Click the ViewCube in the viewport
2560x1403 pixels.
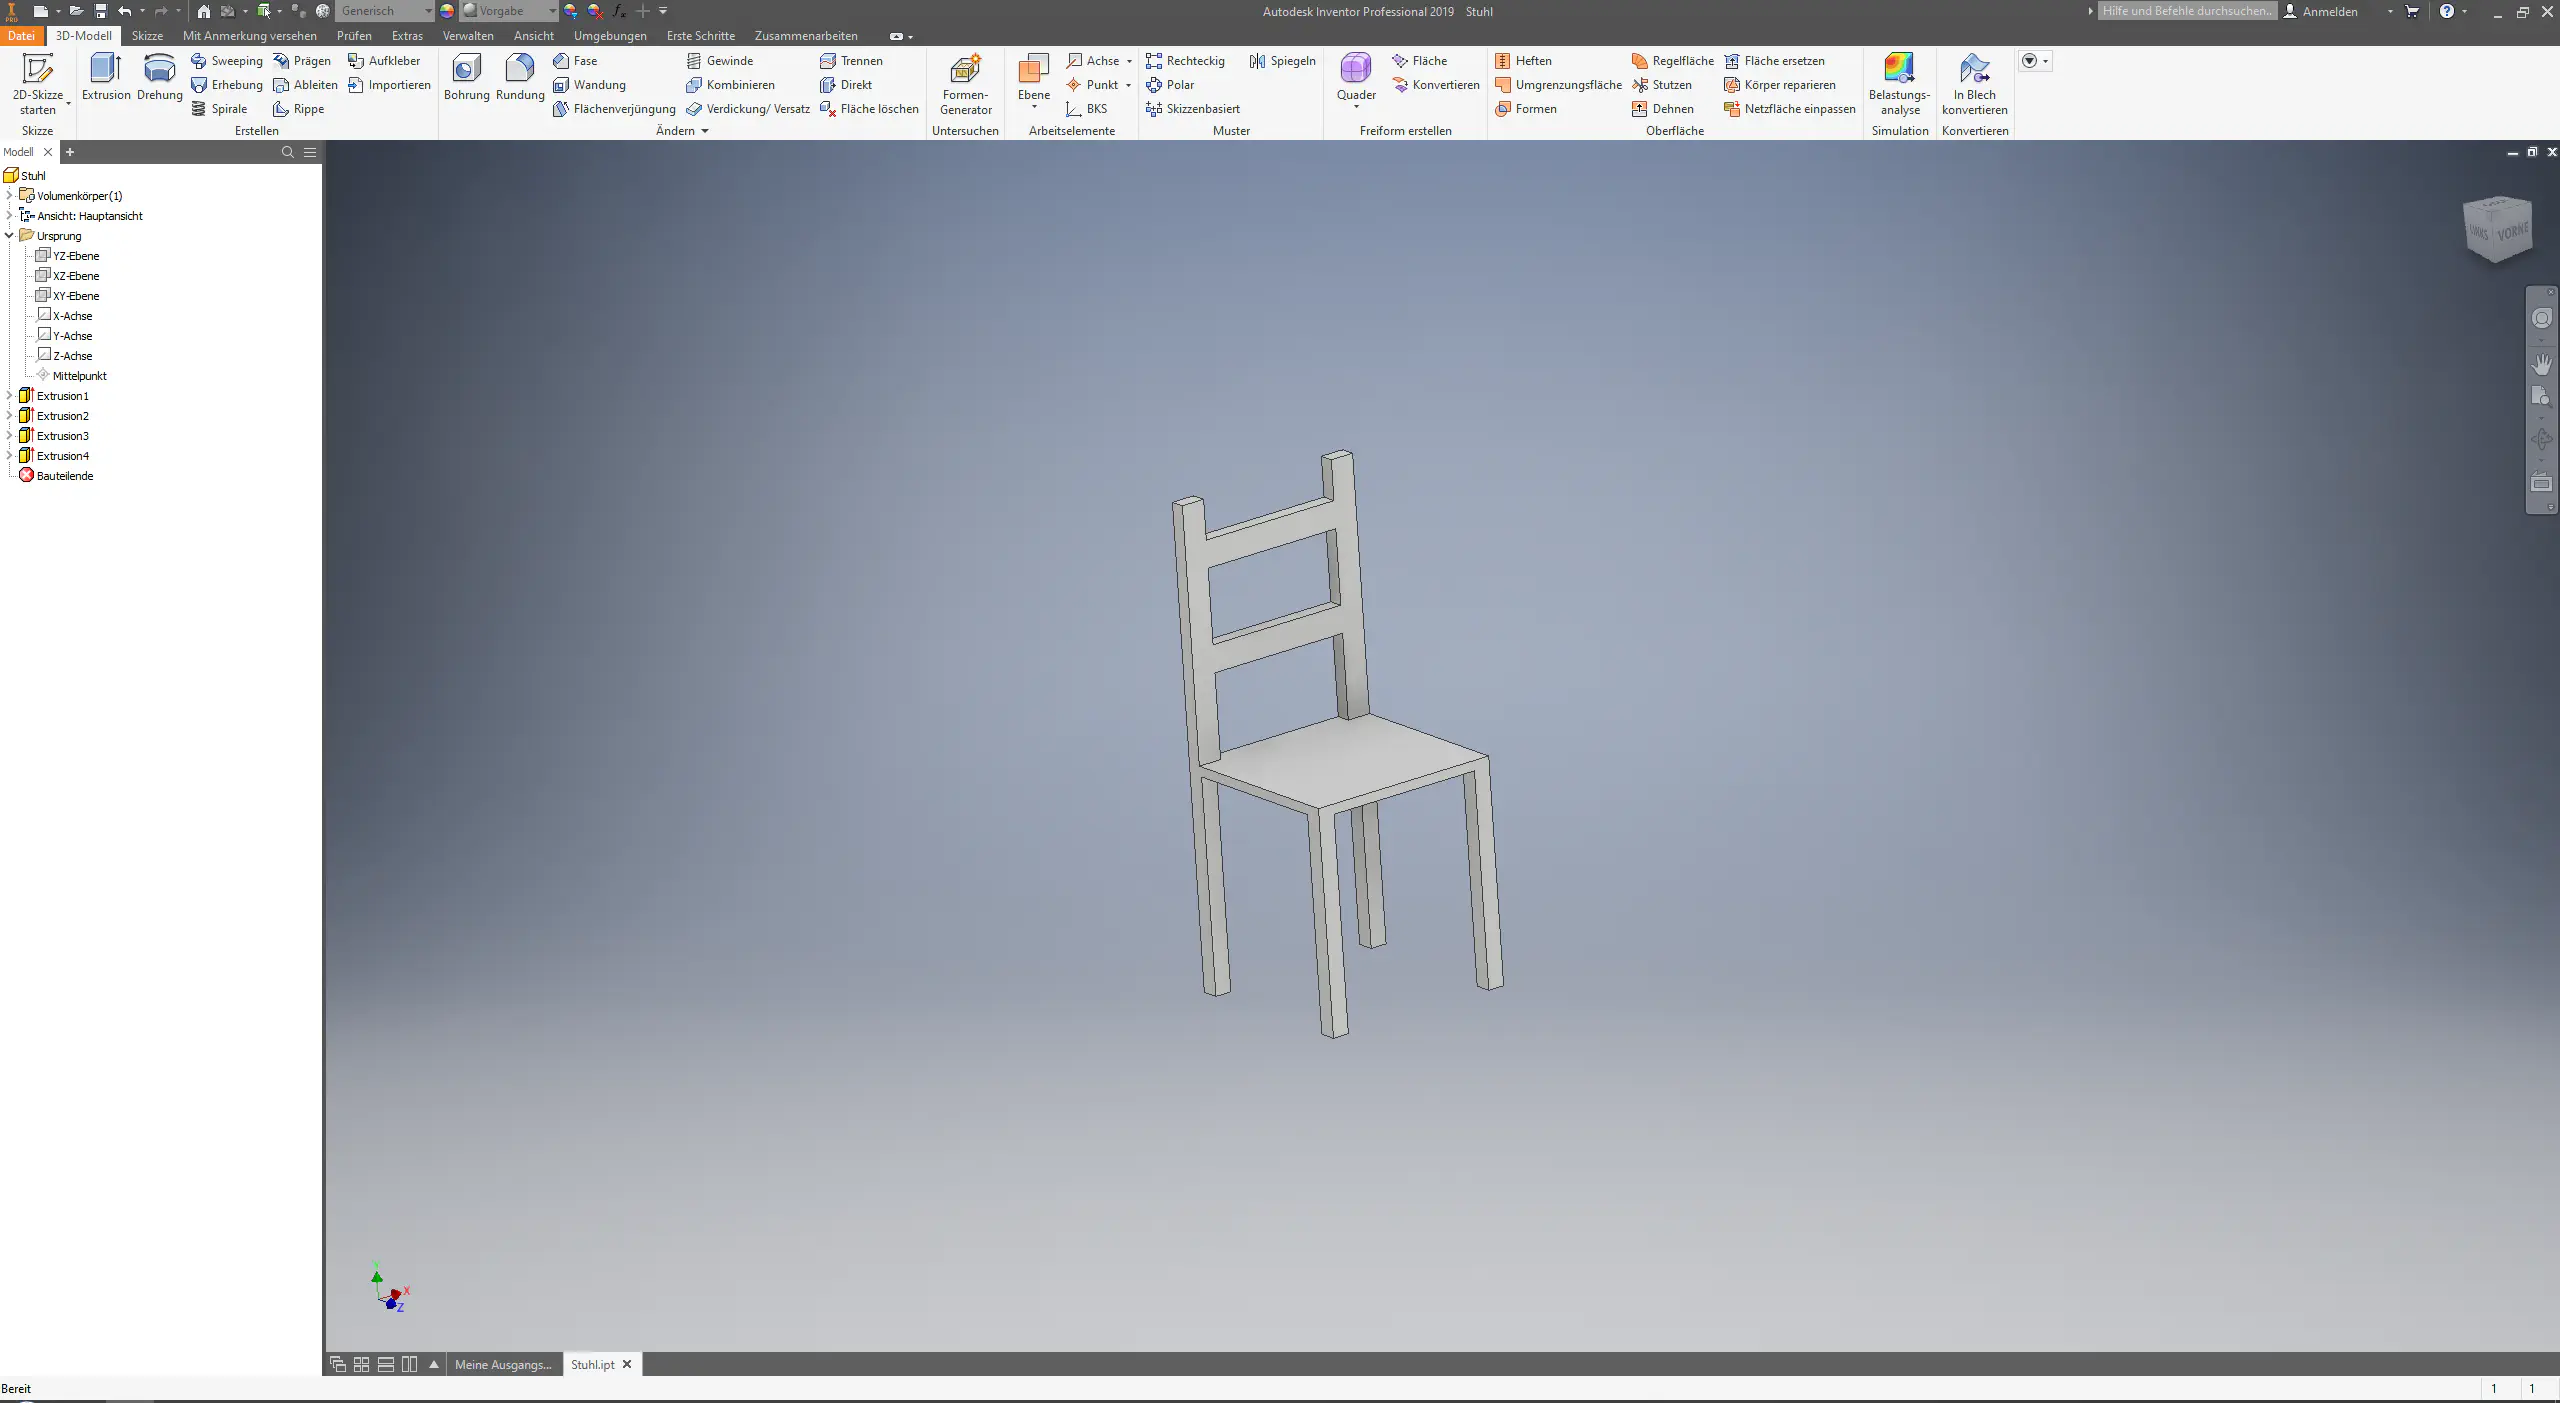tap(2497, 229)
